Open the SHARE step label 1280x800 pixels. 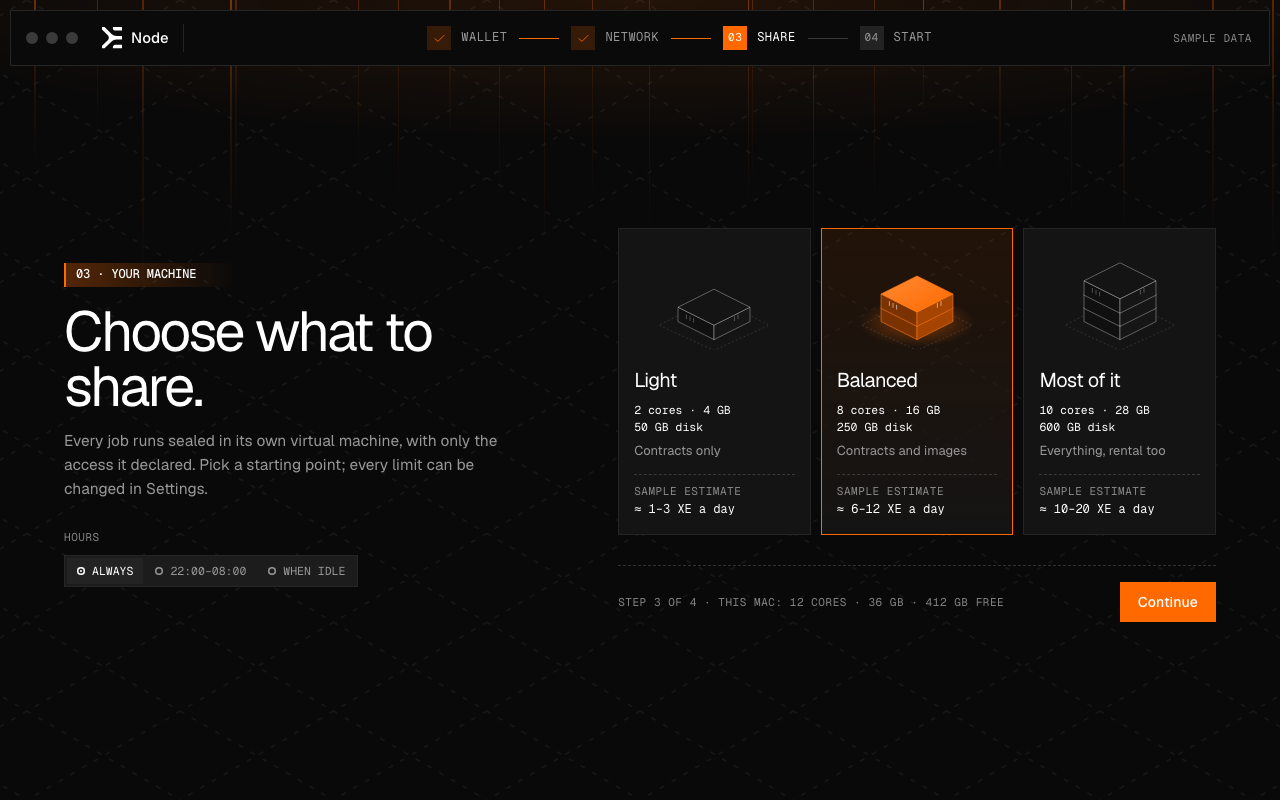pos(776,37)
